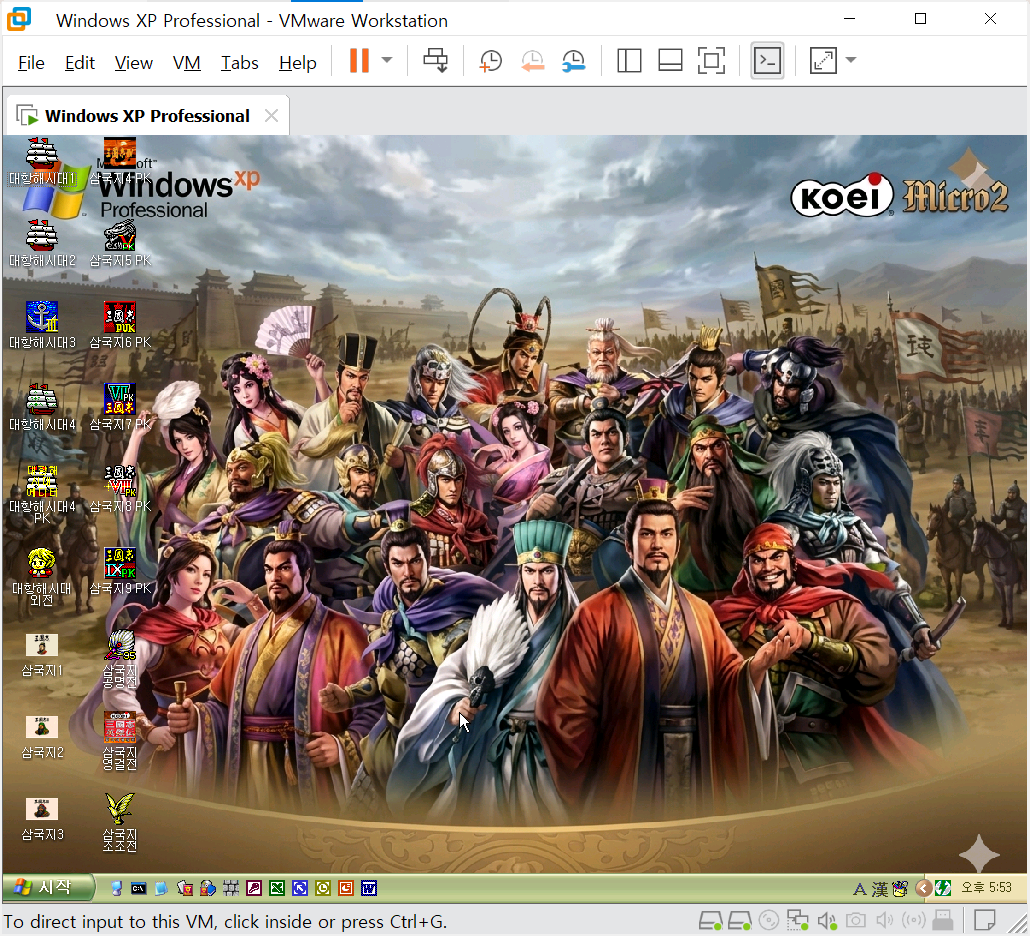
Task: Select the 삼국지 조조전 desktop icon
Action: [x=120, y=822]
